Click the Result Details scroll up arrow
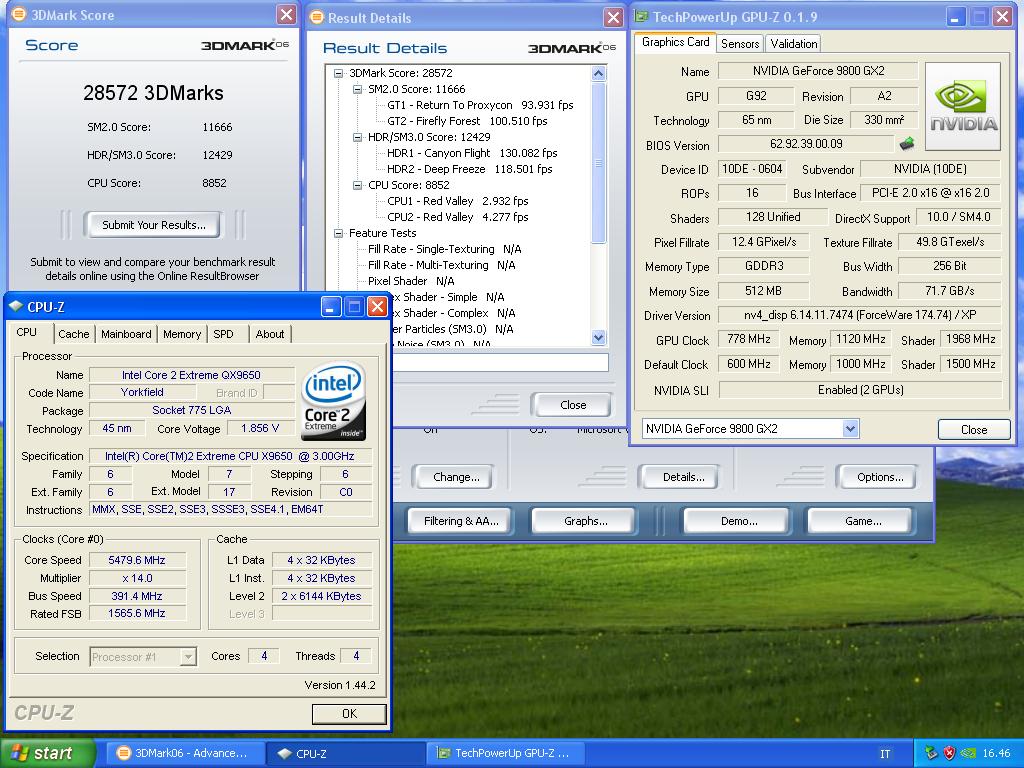Viewport: 1024px width, 768px height. coord(598,74)
